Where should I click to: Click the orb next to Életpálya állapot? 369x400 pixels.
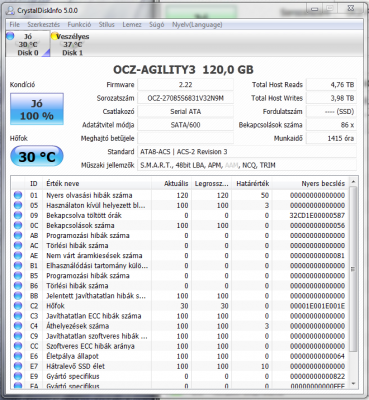[18, 356]
